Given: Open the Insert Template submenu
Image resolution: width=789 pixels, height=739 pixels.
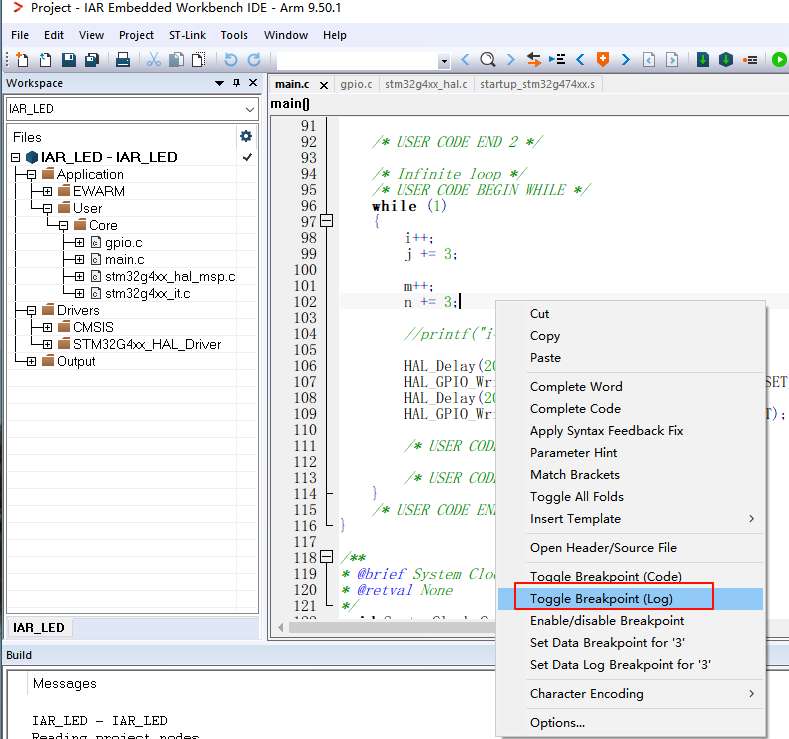Looking at the screenshot, I should (x=630, y=519).
